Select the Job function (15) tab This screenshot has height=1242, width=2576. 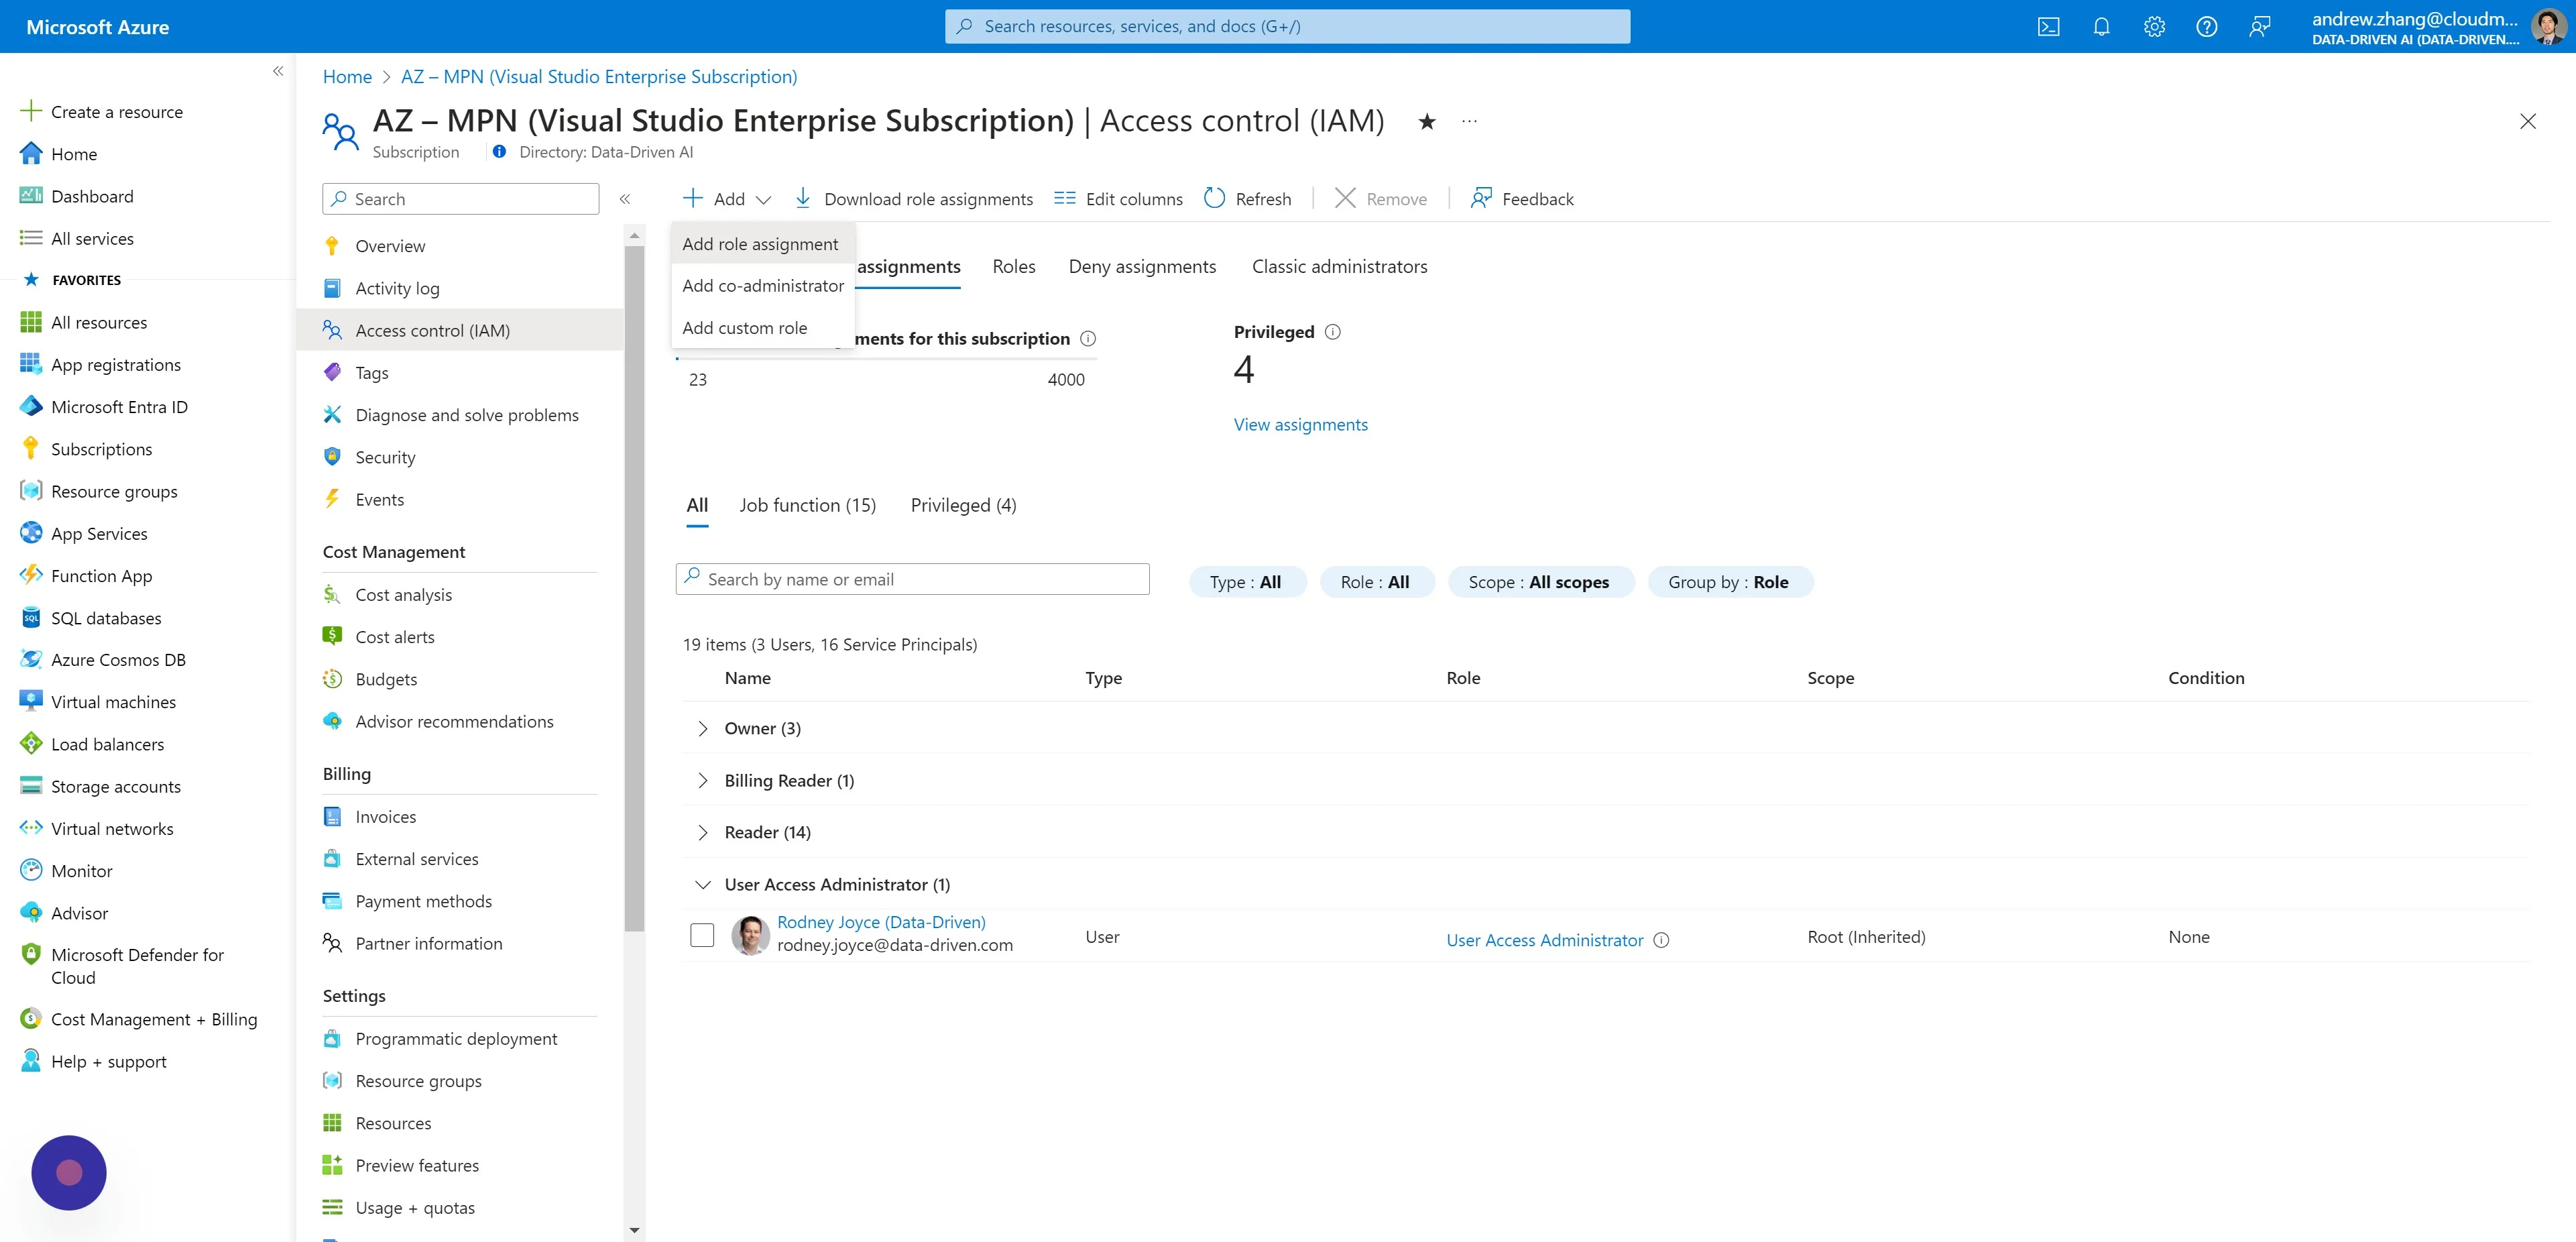click(x=808, y=506)
